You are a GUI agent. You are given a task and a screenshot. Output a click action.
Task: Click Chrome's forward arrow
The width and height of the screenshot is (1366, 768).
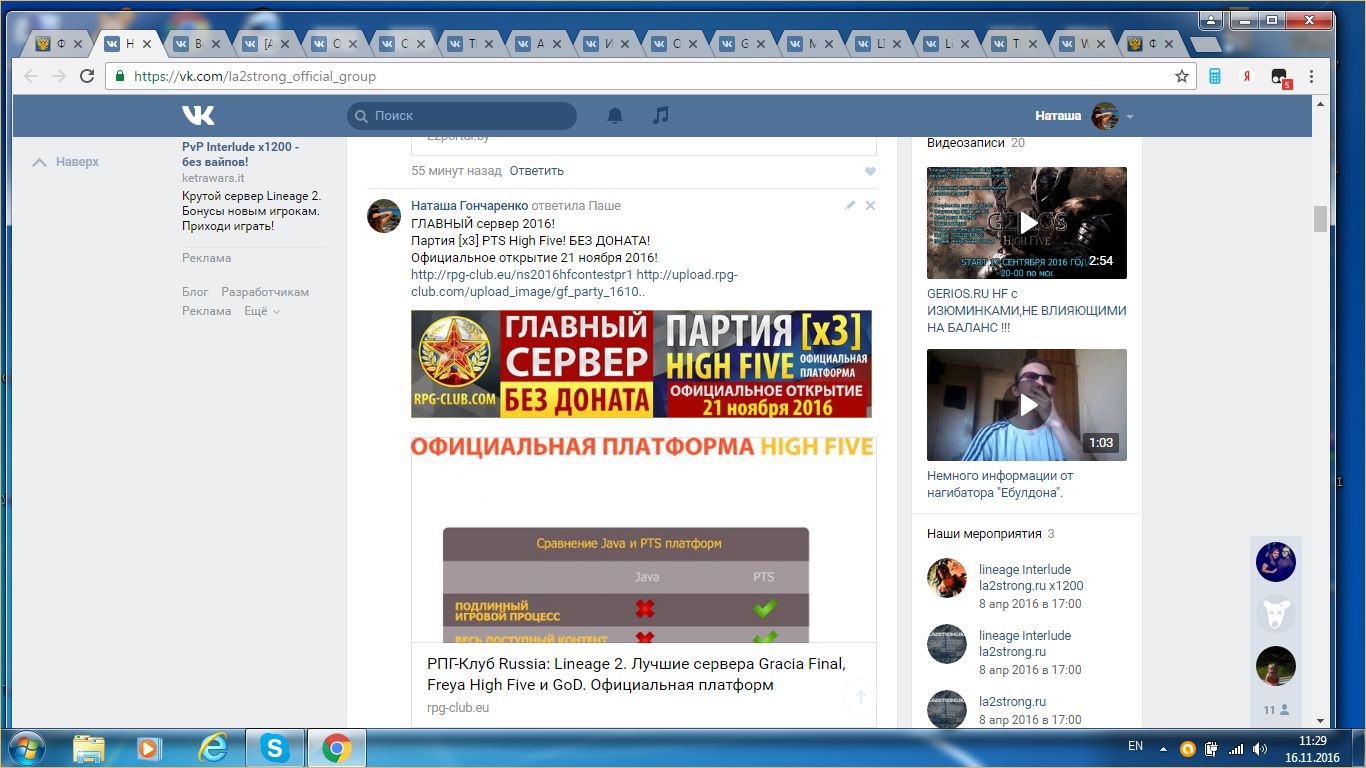click(x=59, y=76)
